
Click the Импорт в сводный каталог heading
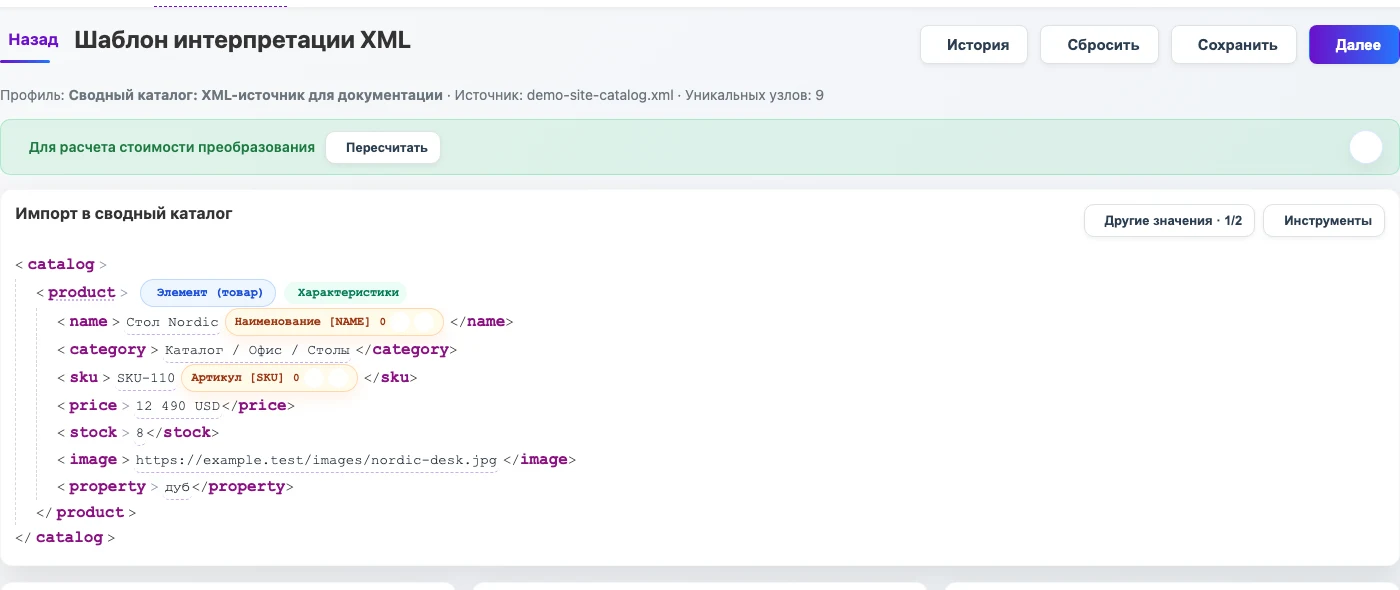tap(124, 213)
